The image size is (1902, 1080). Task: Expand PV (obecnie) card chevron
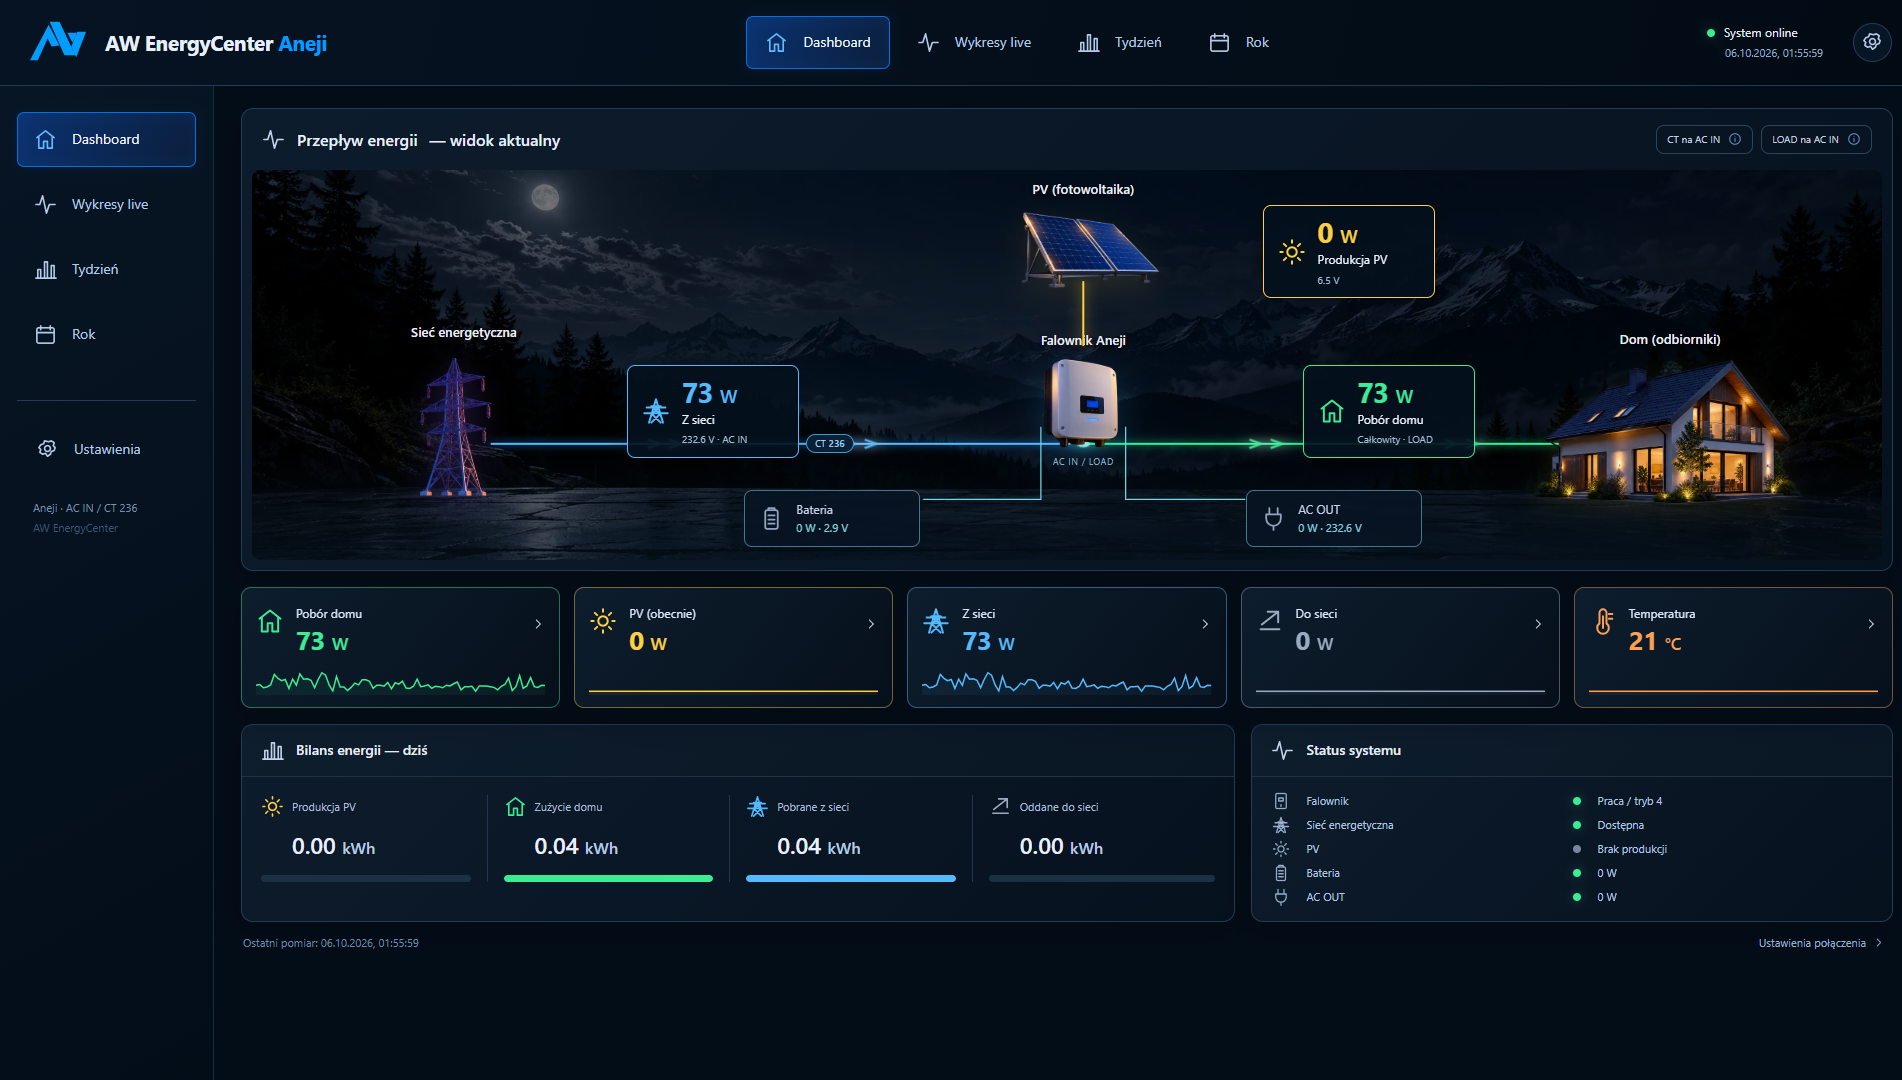pos(871,624)
